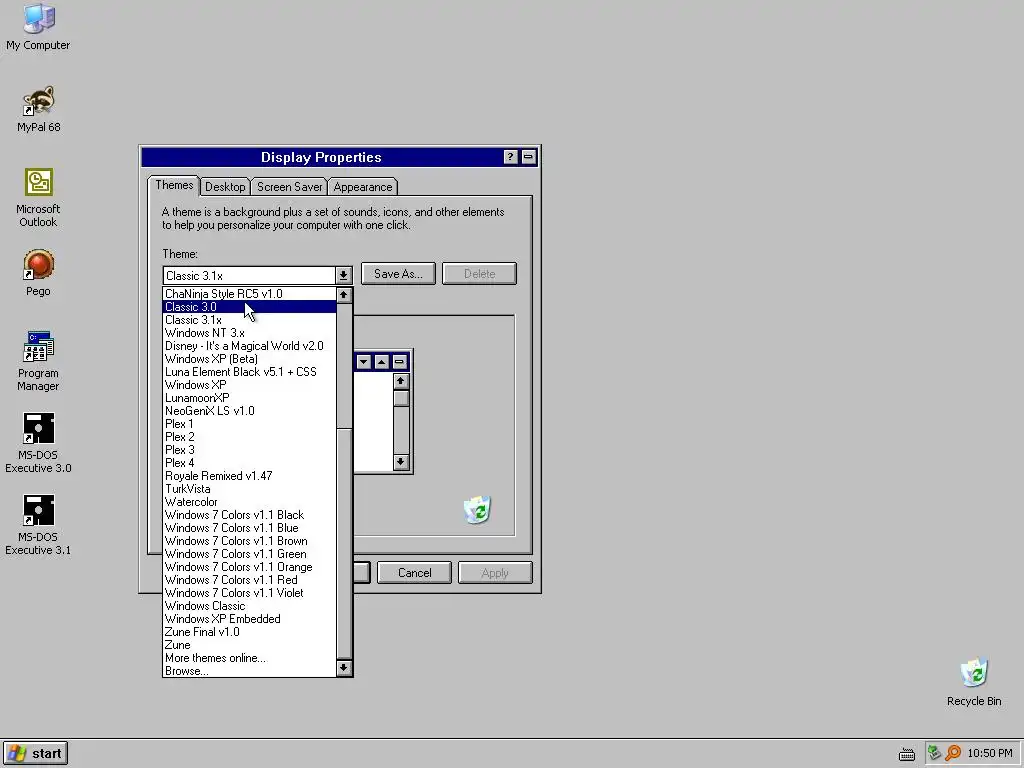Choose Windows XP (Beta) theme

pyautogui.click(x=249, y=359)
